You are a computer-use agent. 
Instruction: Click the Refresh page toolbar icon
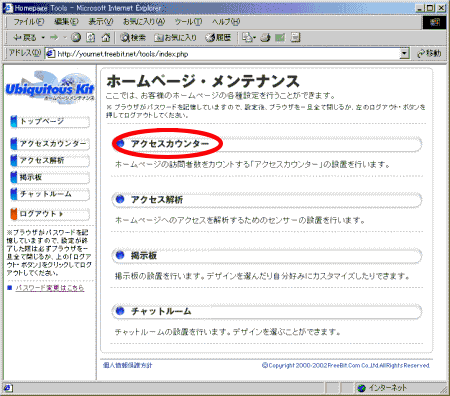coord(91,38)
